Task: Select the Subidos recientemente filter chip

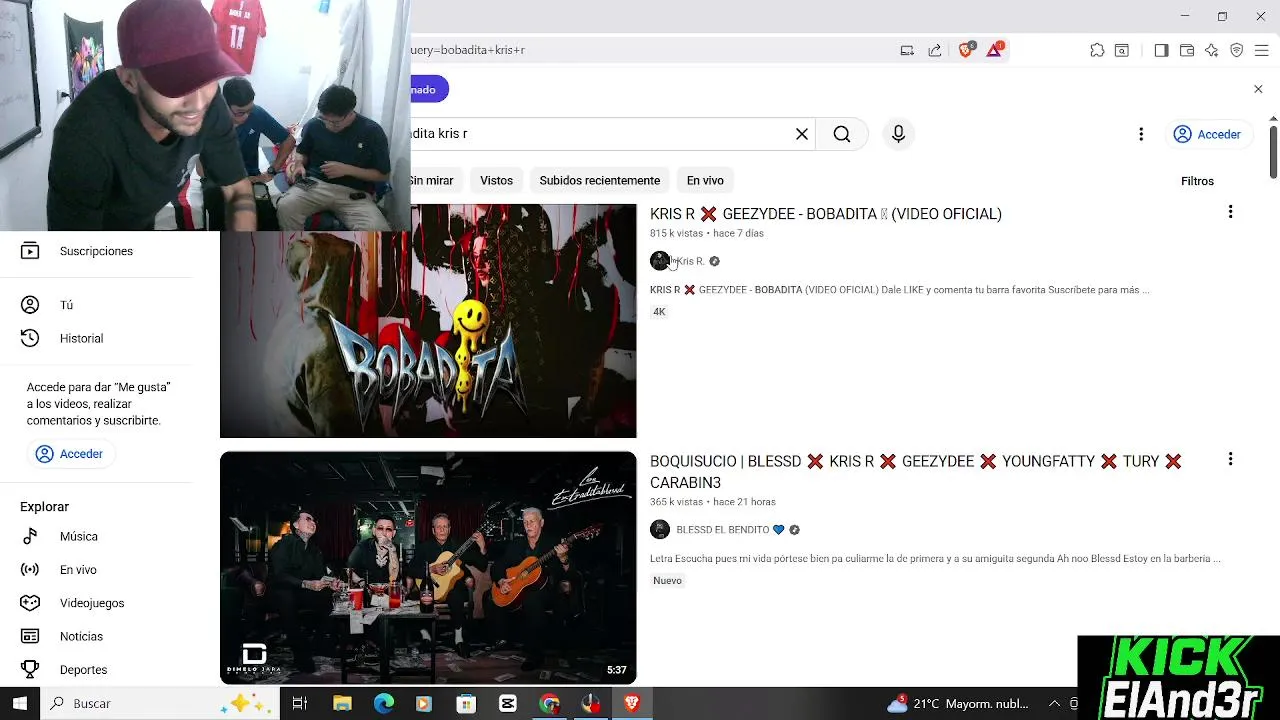Action: tap(600, 180)
